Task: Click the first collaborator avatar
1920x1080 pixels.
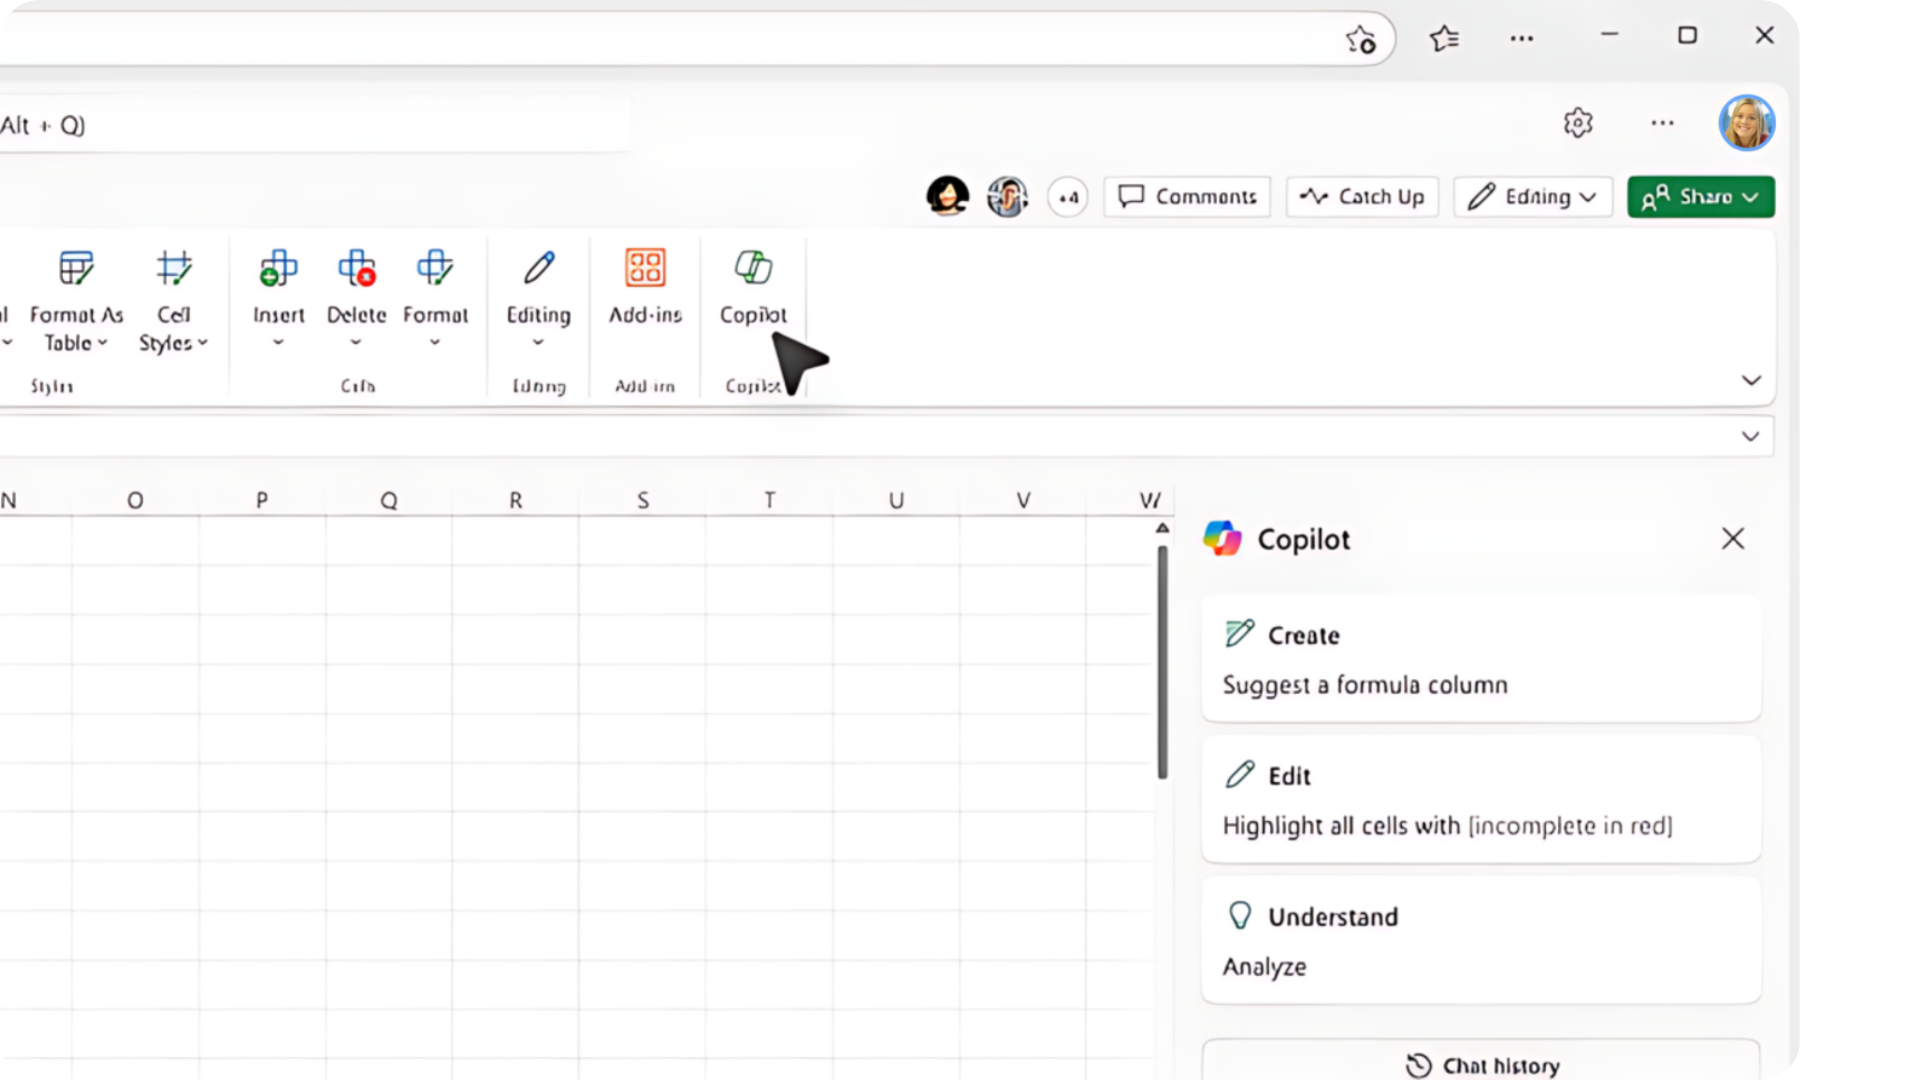Action: (947, 196)
